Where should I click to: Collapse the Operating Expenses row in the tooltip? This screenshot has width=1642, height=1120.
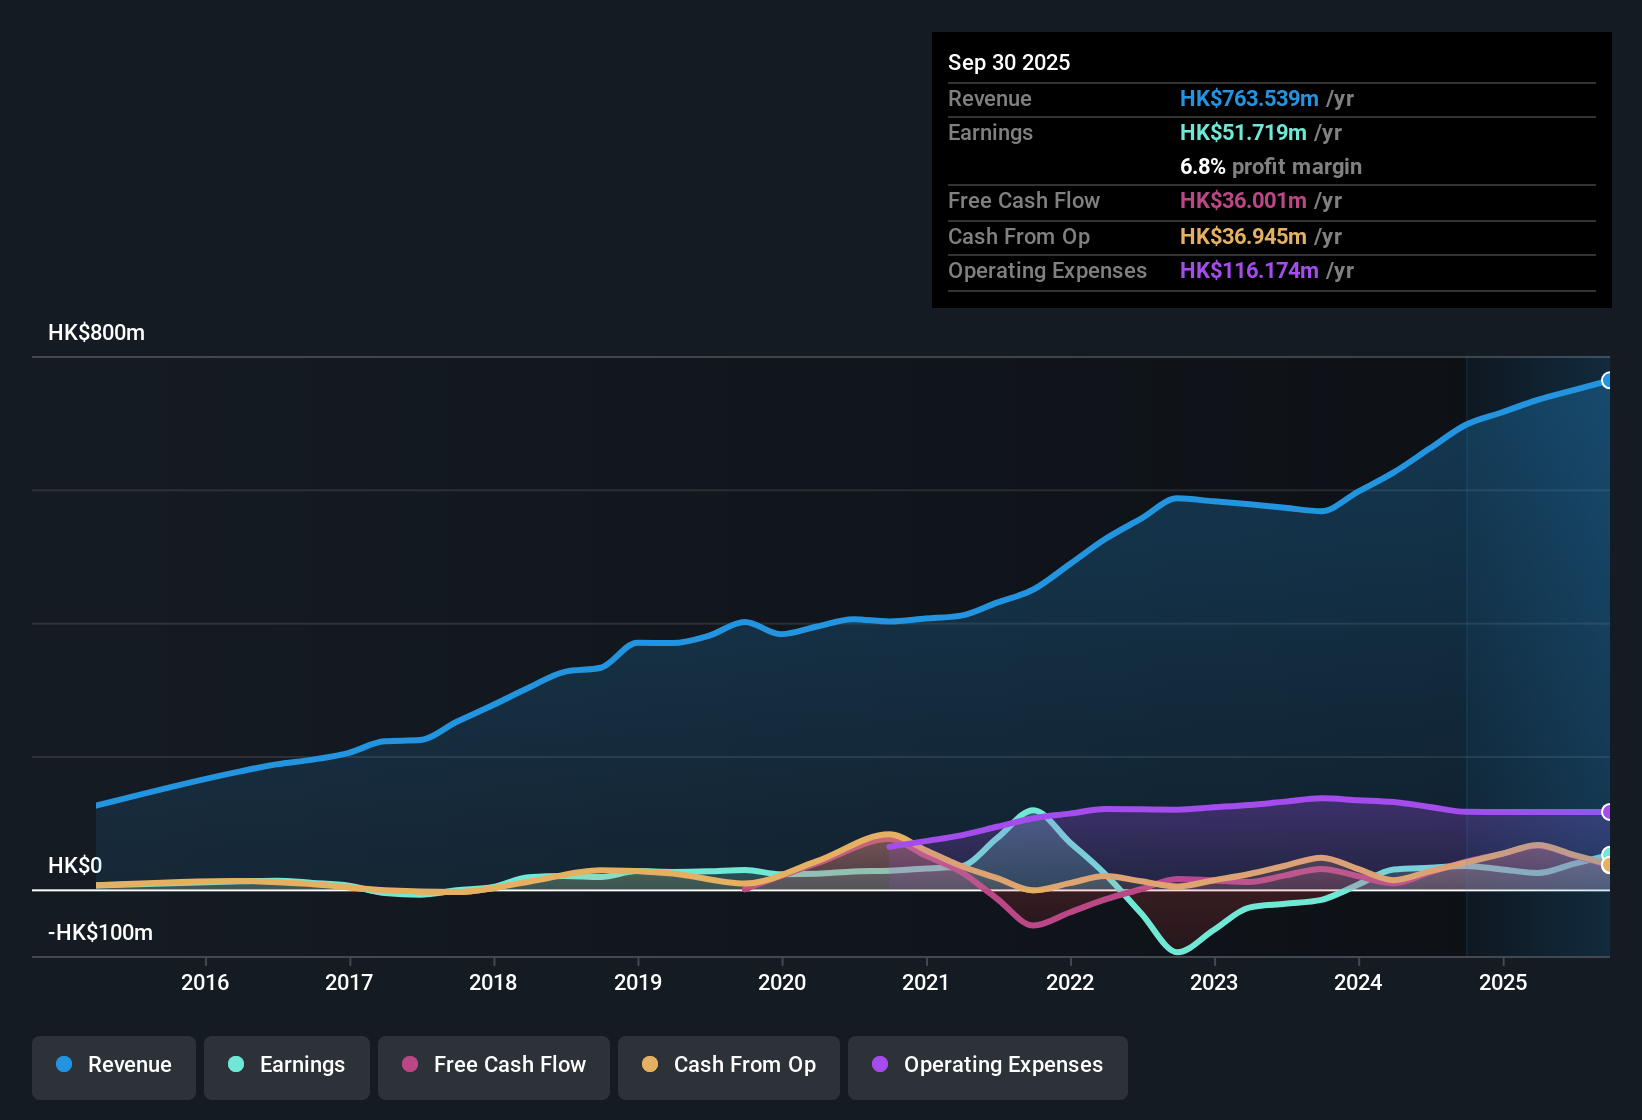pos(1048,270)
